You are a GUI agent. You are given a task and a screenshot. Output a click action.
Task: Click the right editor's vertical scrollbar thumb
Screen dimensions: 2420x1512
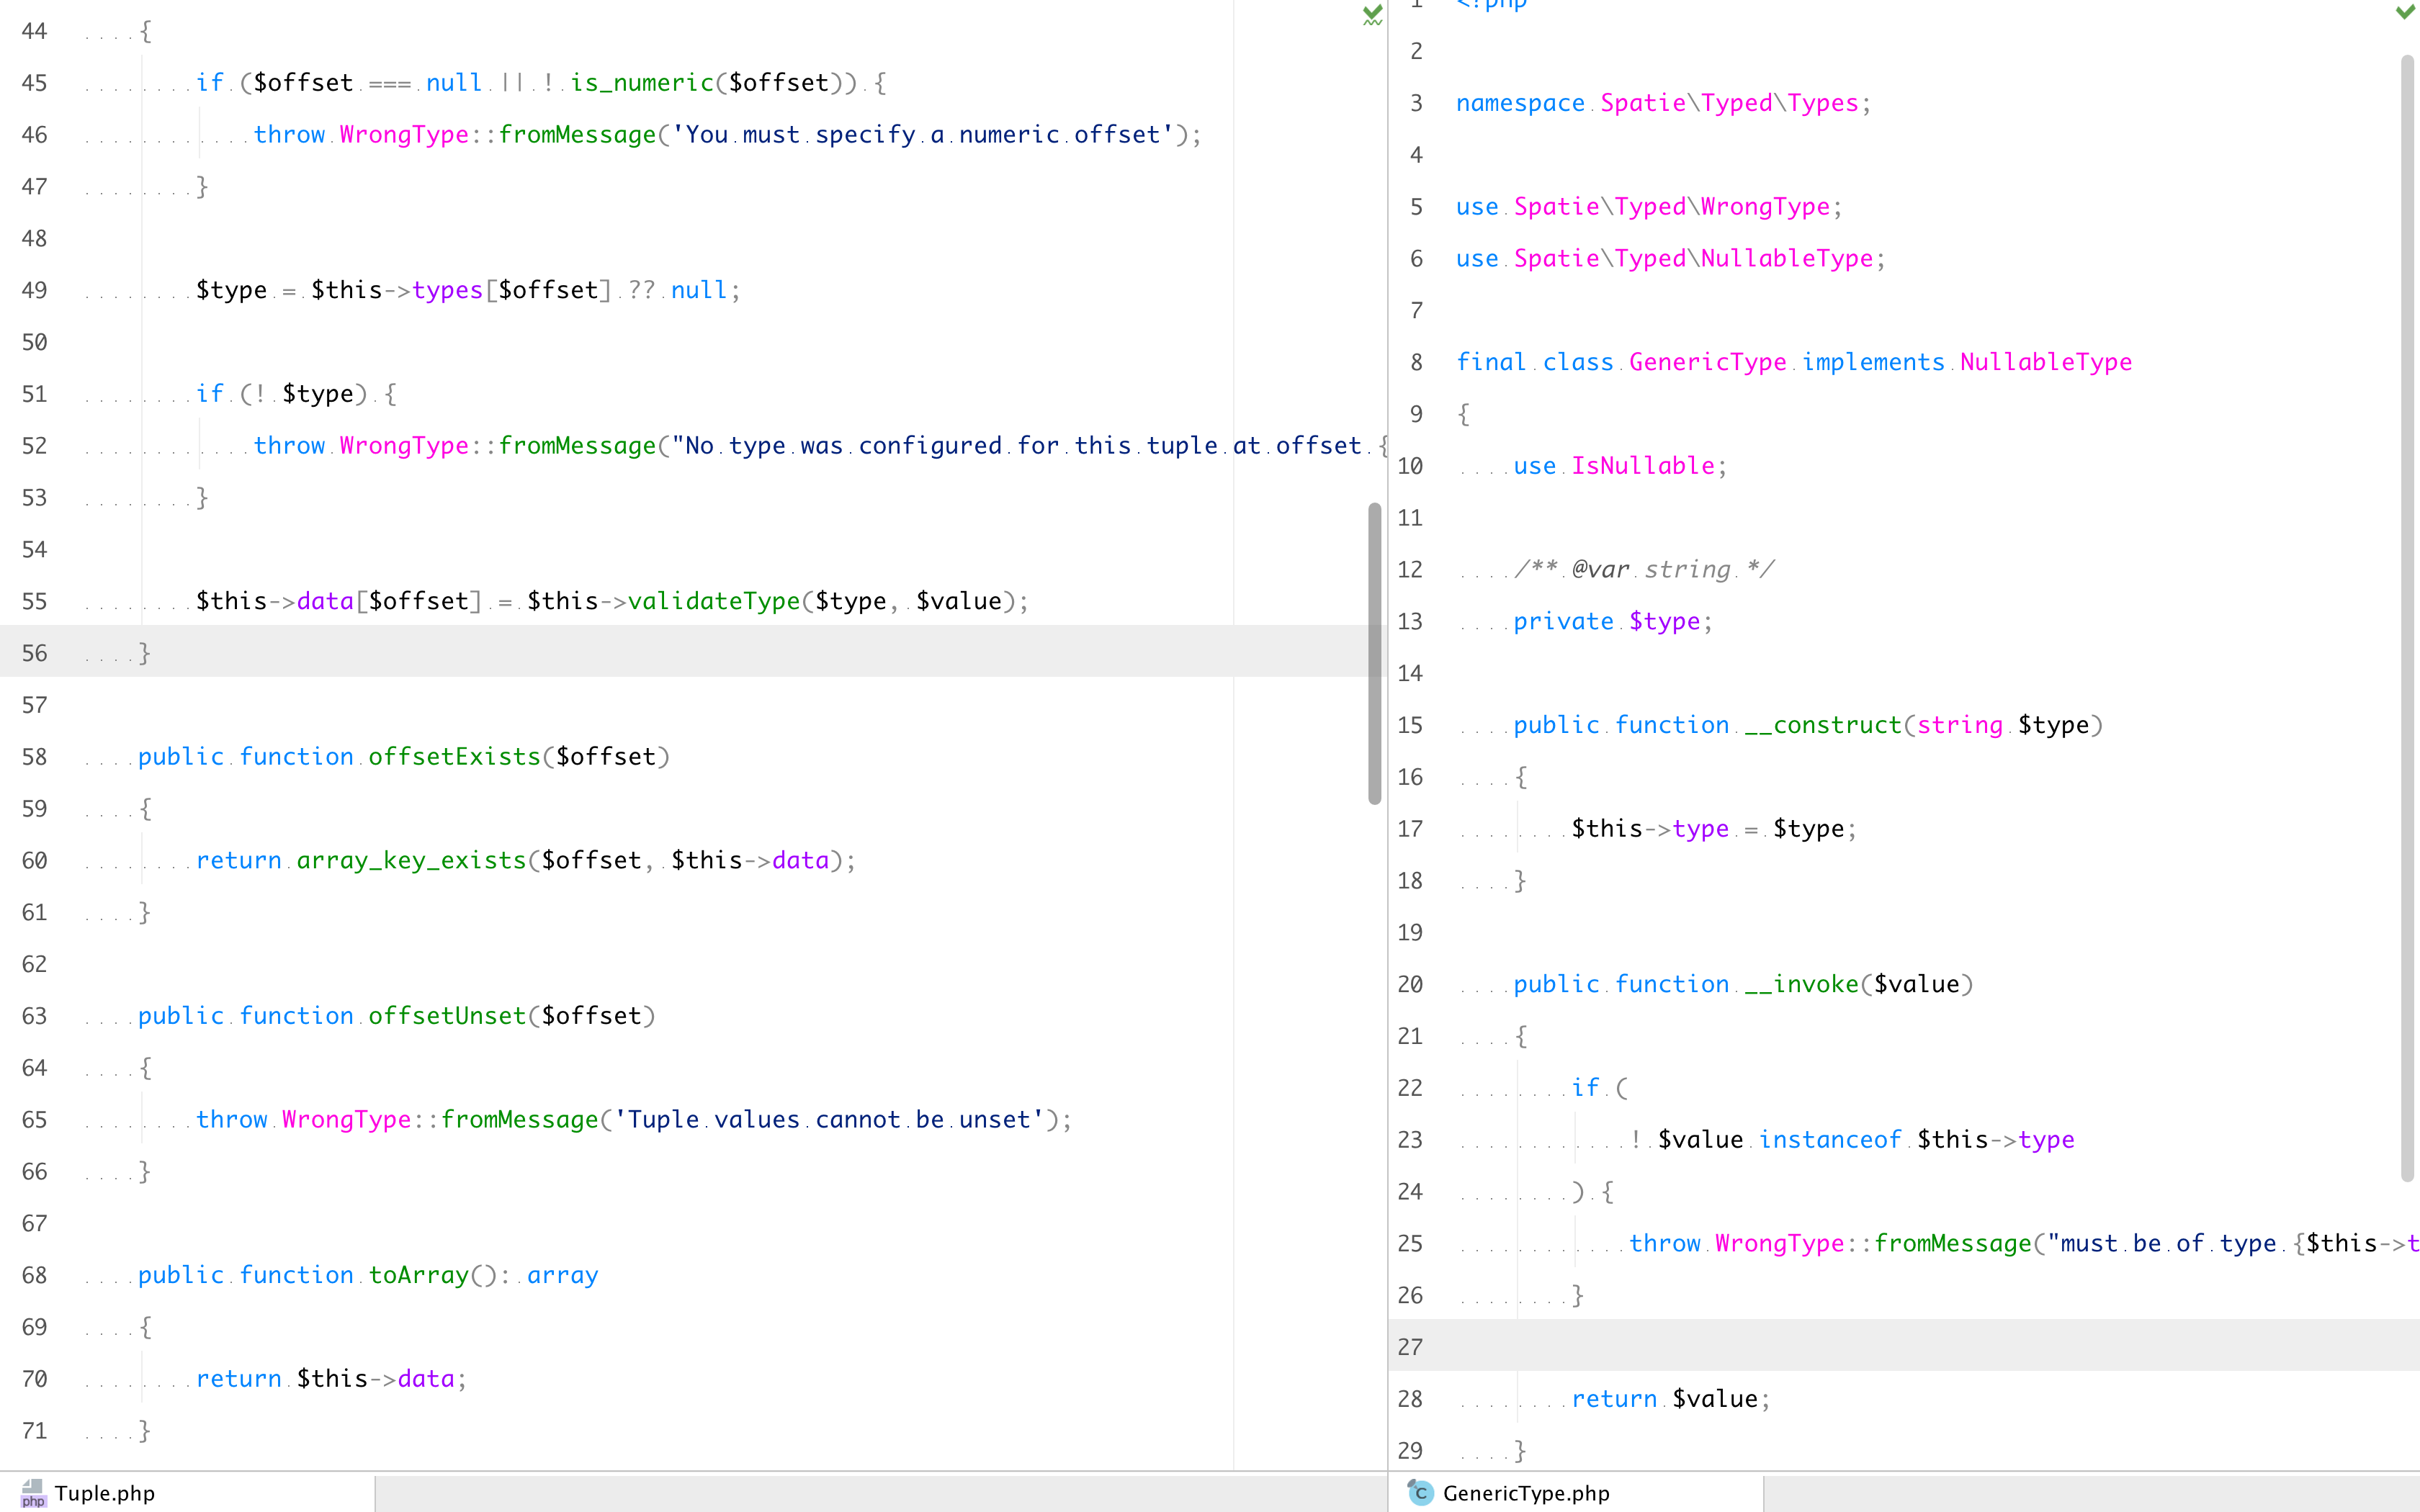2407,617
